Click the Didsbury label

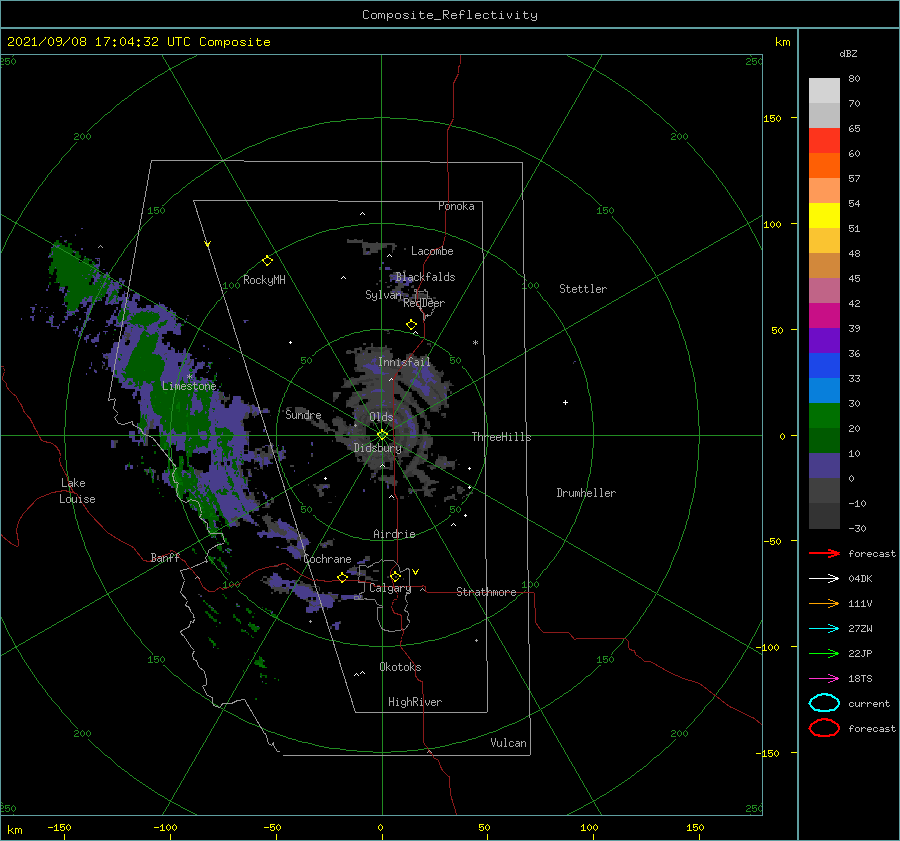pyautogui.click(x=377, y=448)
